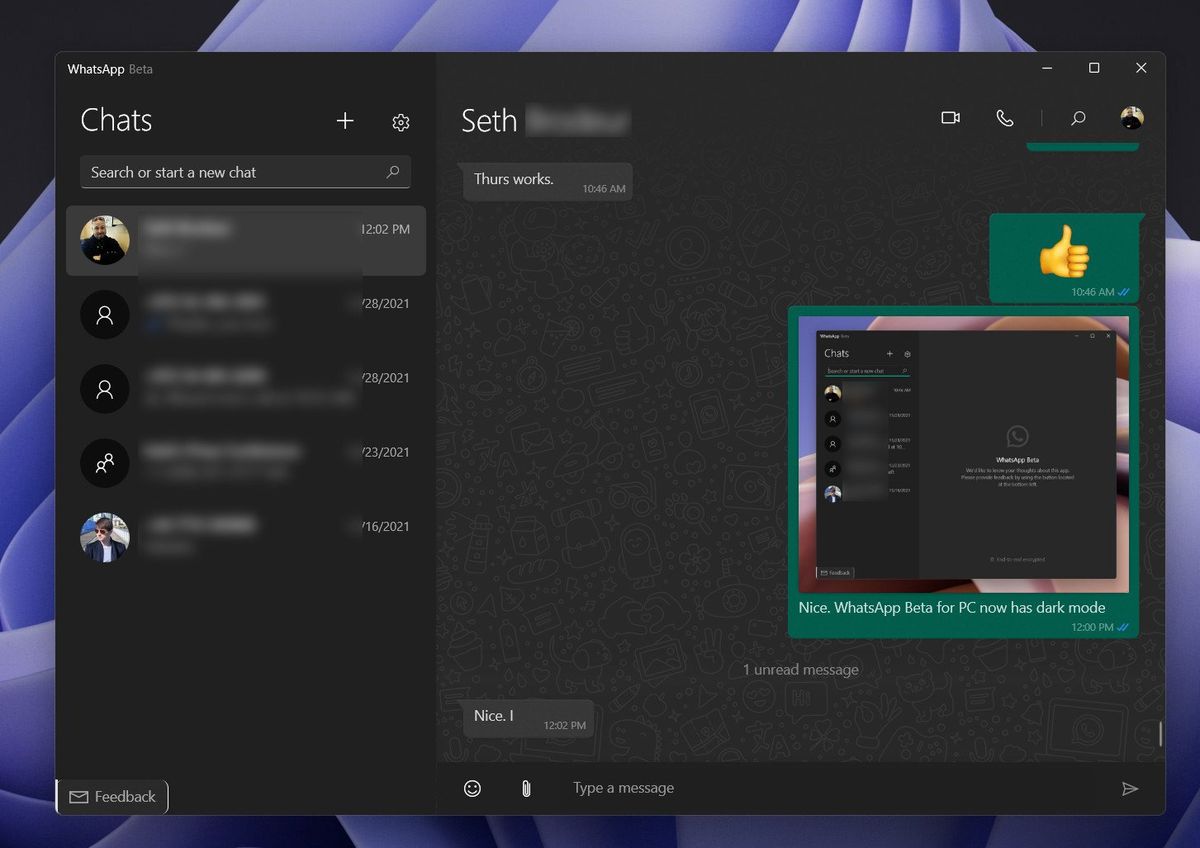
Task: Start a voice call with Seth
Action: [x=1005, y=118]
